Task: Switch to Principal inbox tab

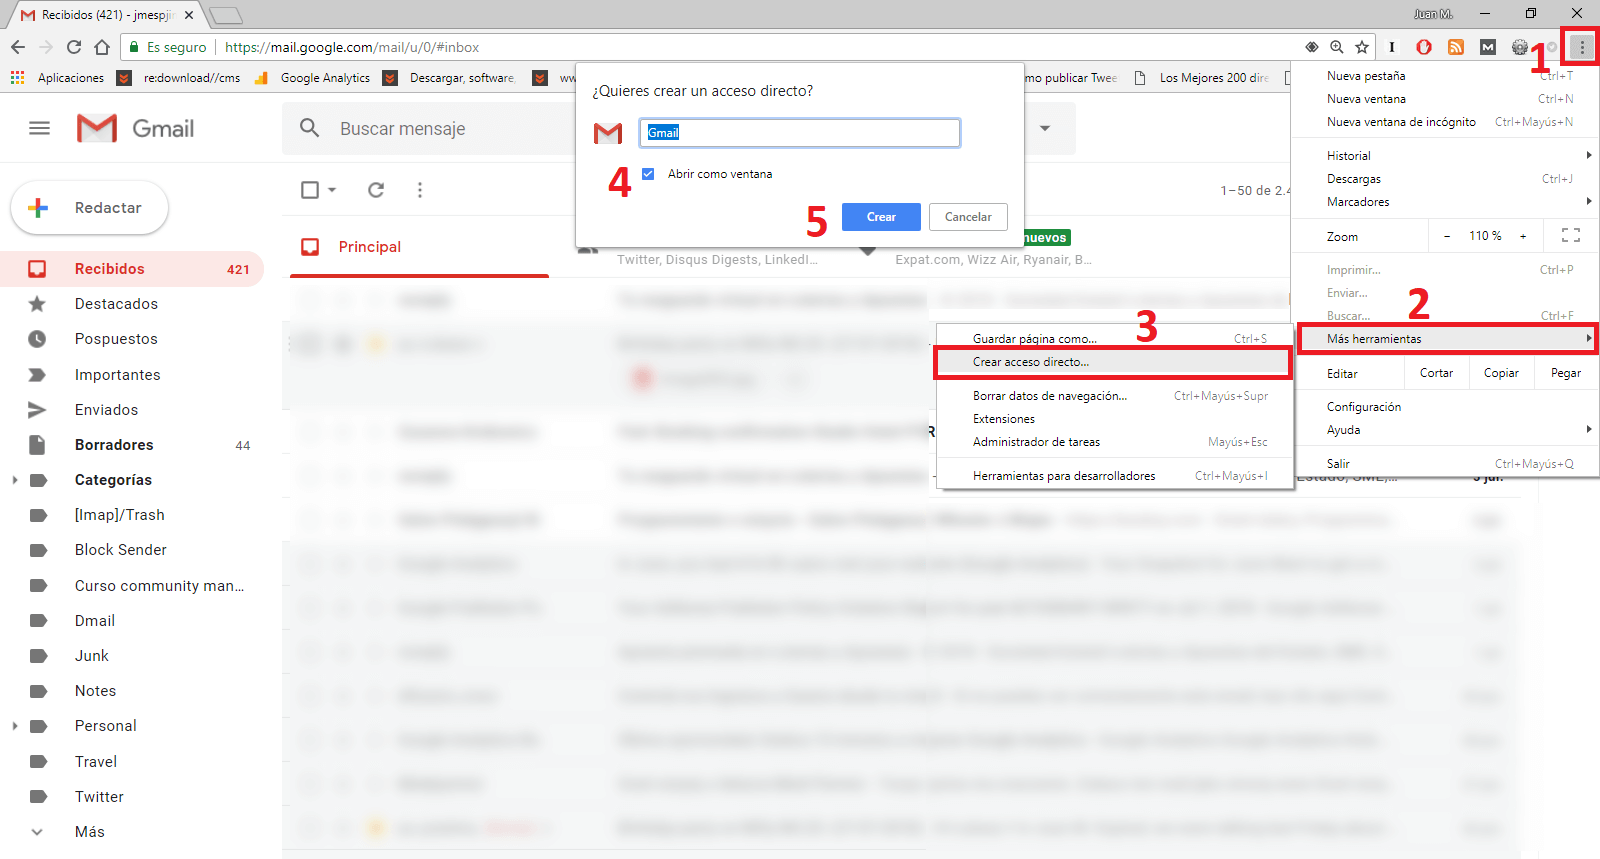Action: [x=419, y=247]
